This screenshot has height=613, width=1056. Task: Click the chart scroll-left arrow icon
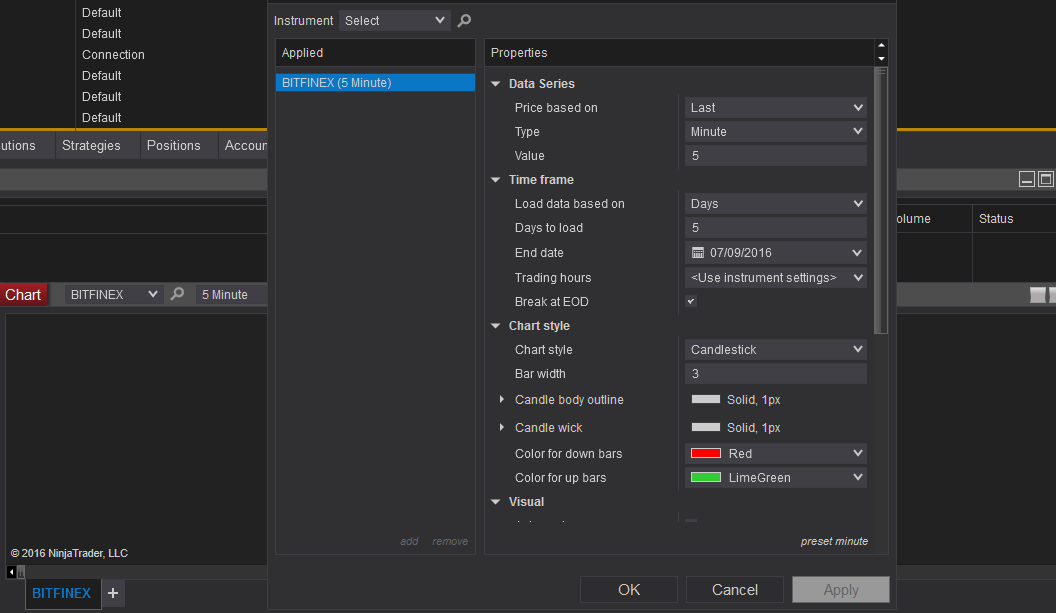tap(11, 572)
